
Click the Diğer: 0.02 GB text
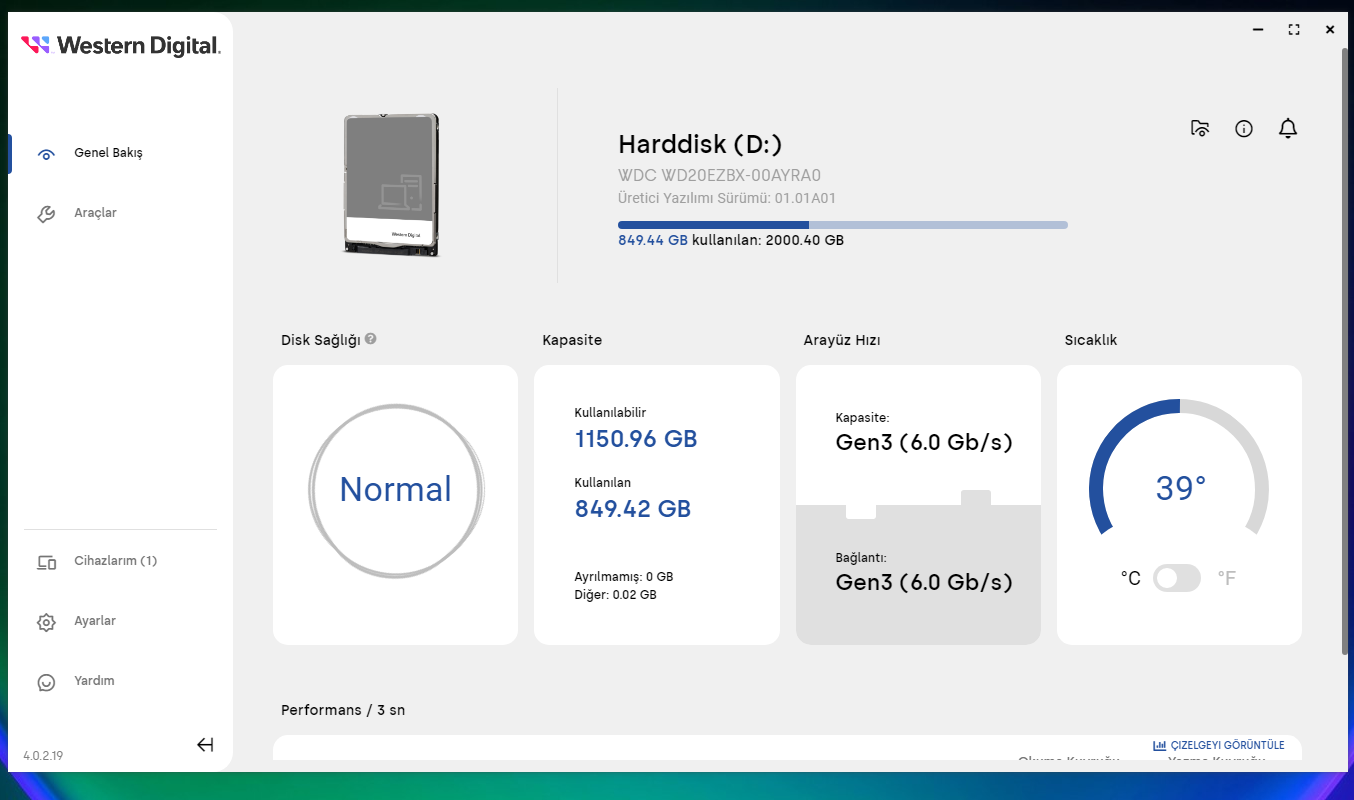615,595
